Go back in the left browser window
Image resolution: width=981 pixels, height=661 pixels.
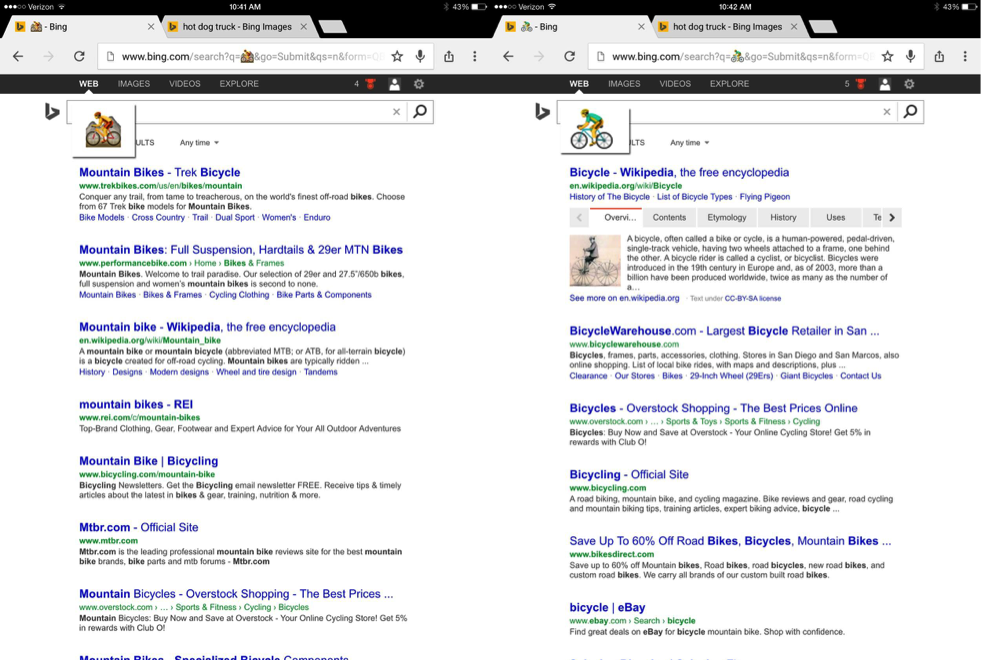pyautogui.click(x=18, y=56)
